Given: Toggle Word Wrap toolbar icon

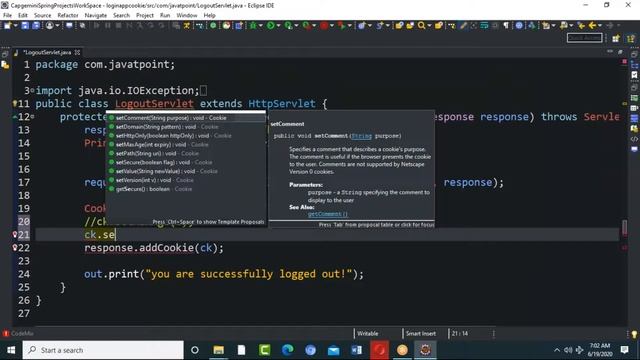Looking at the screenshot, I should click(x=484, y=25).
